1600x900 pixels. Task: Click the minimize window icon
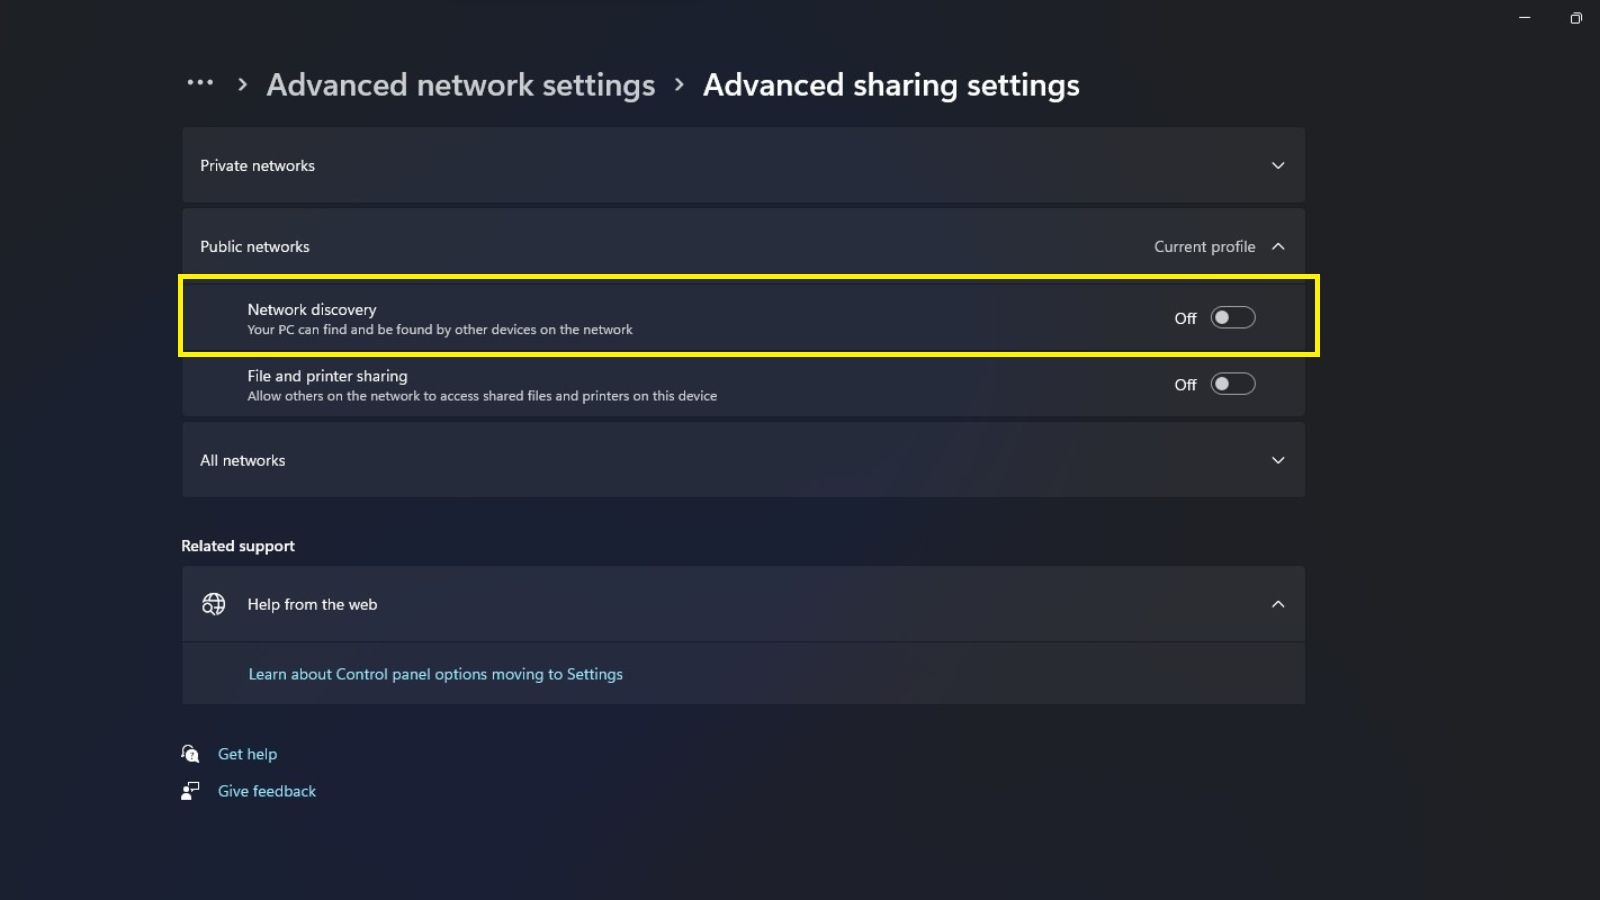pos(1524,17)
